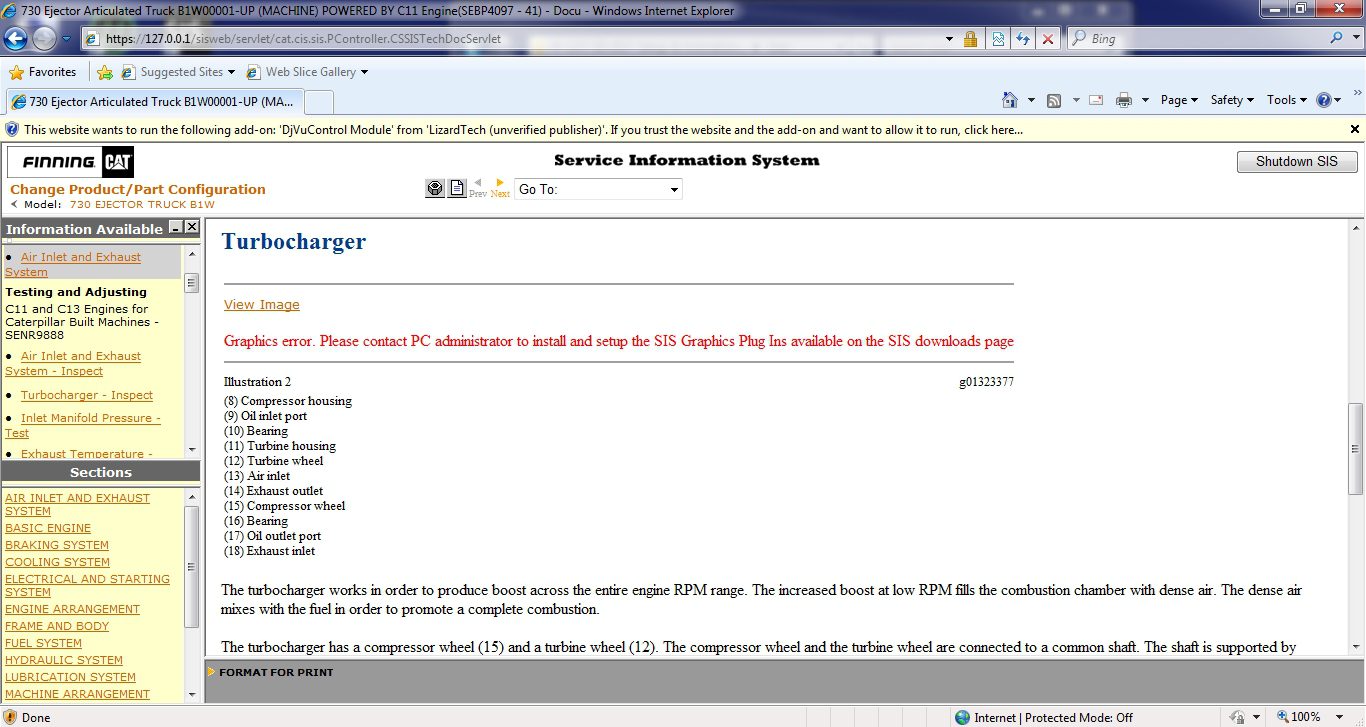
Task: Open a new blank tab
Action: [x=318, y=102]
